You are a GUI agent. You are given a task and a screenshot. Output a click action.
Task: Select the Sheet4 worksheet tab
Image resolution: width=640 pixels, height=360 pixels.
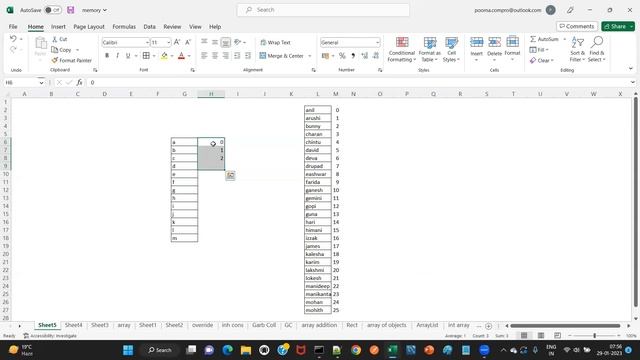point(73,325)
